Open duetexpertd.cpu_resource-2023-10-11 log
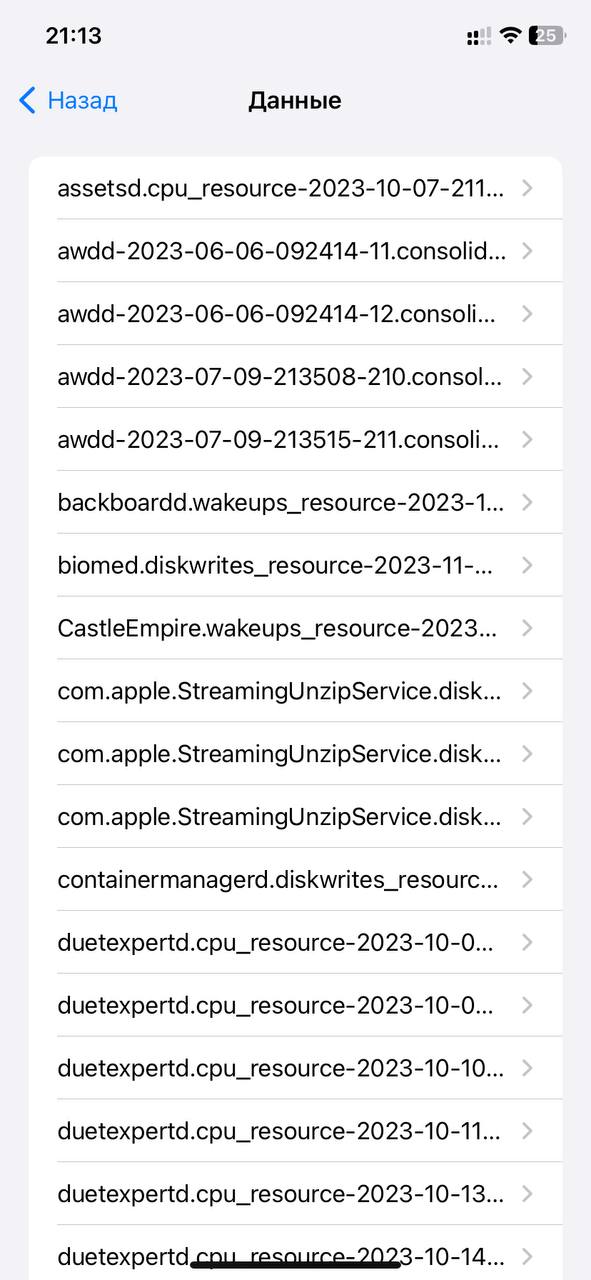 [x=295, y=1132]
